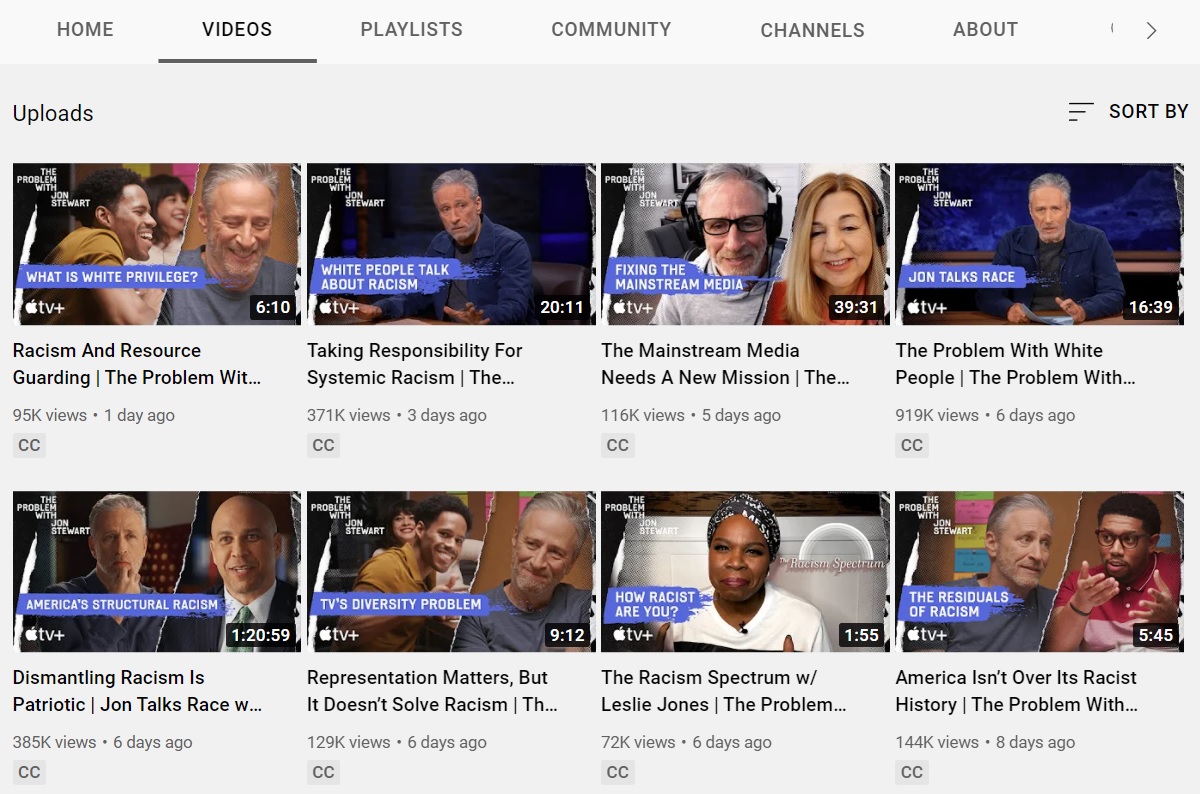The height and width of the screenshot is (794, 1200).
Task: Click Apple TV+ logo on 1:55 thumbnail
Action: coord(632,635)
